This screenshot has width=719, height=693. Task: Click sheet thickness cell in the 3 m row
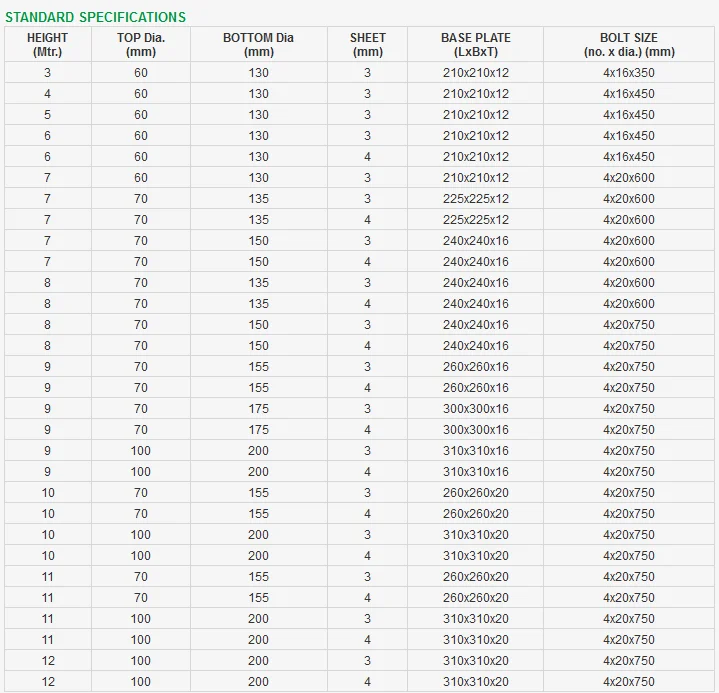(x=367, y=73)
